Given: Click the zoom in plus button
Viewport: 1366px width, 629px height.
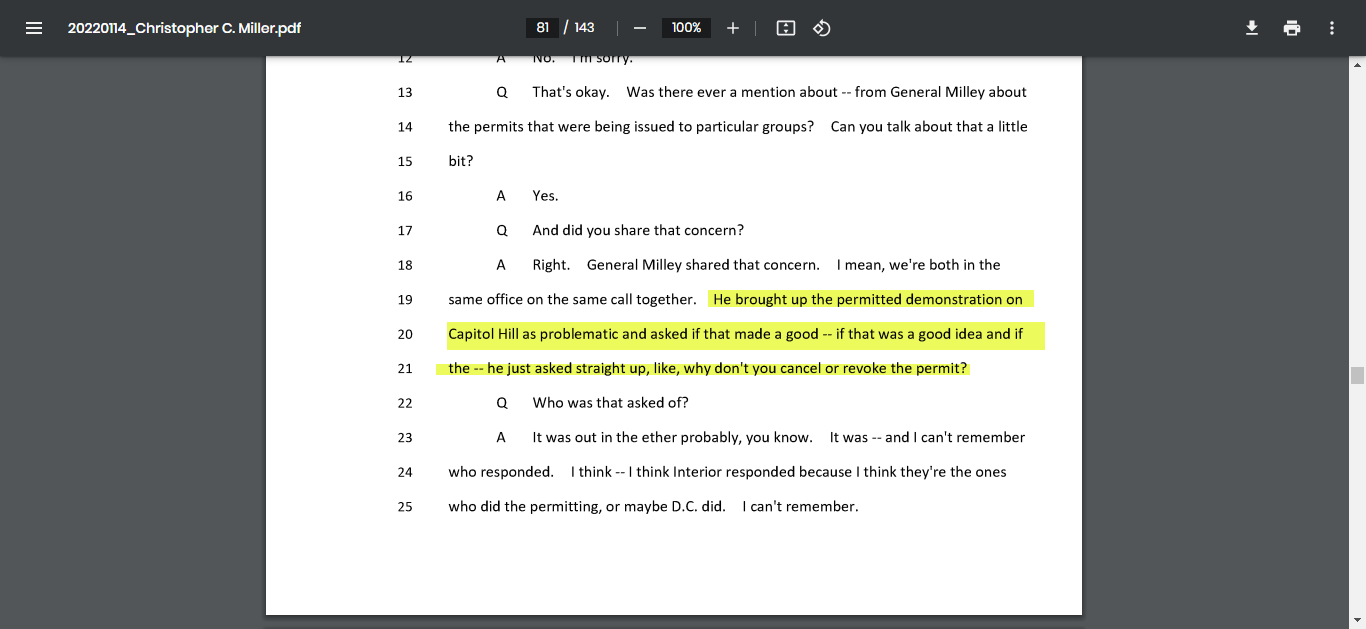Looking at the screenshot, I should [x=733, y=28].
